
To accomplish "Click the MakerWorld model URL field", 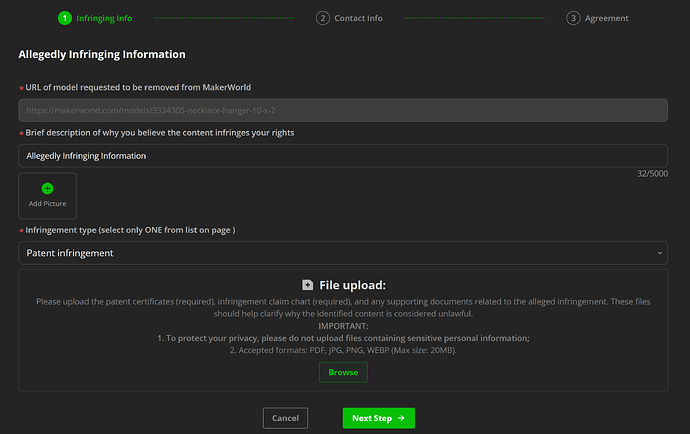I will [343, 110].
